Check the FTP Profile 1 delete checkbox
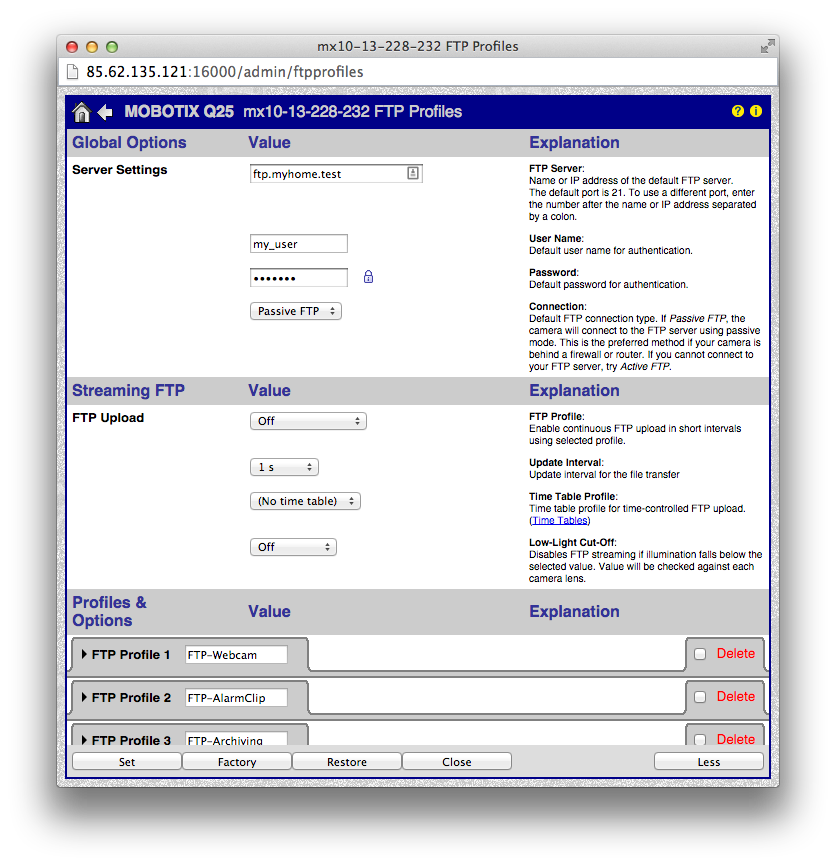The height and width of the screenshot is (866, 836). coord(700,654)
